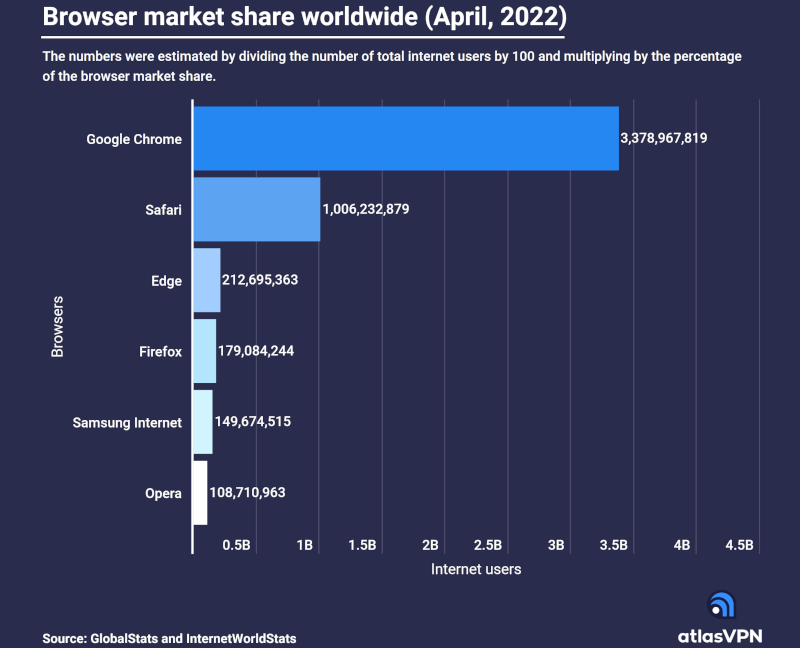Click the 4.5B axis tick label
Viewport: 800px width, 648px height.
[x=738, y=545]
